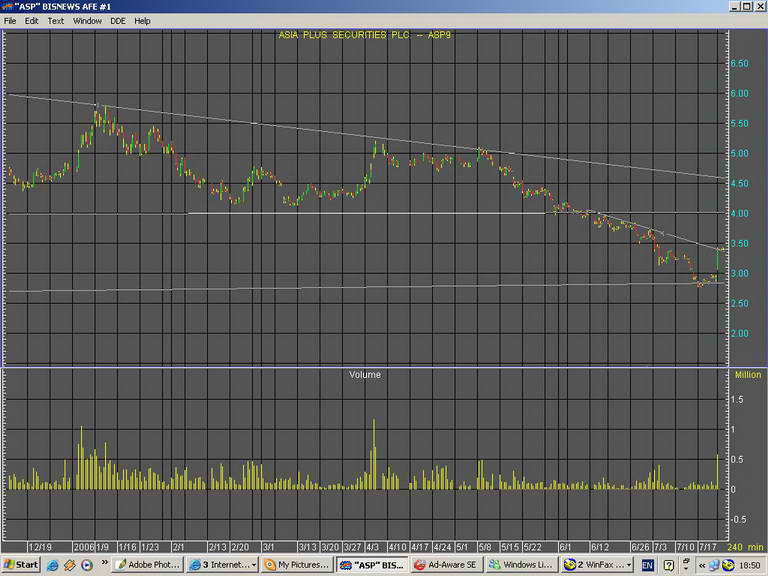
Task: Click the "ASP" BISNEWS taskbar button
Action: (372, 565)
